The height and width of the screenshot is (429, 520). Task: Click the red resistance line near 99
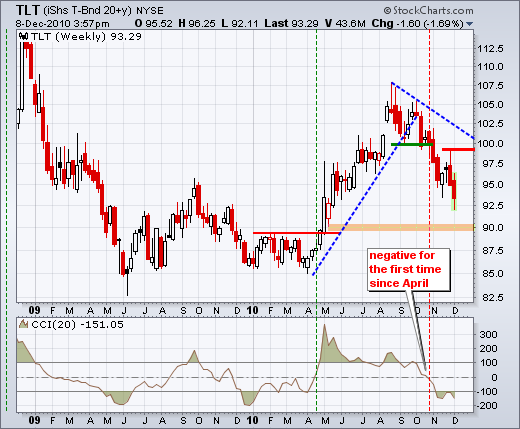coord(458,149)
